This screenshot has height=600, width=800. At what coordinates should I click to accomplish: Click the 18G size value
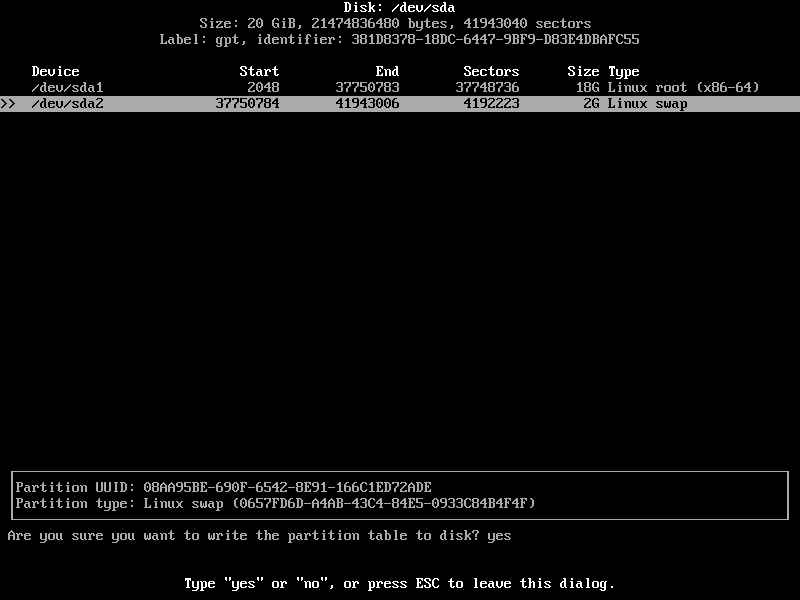[x=588, y=87]
